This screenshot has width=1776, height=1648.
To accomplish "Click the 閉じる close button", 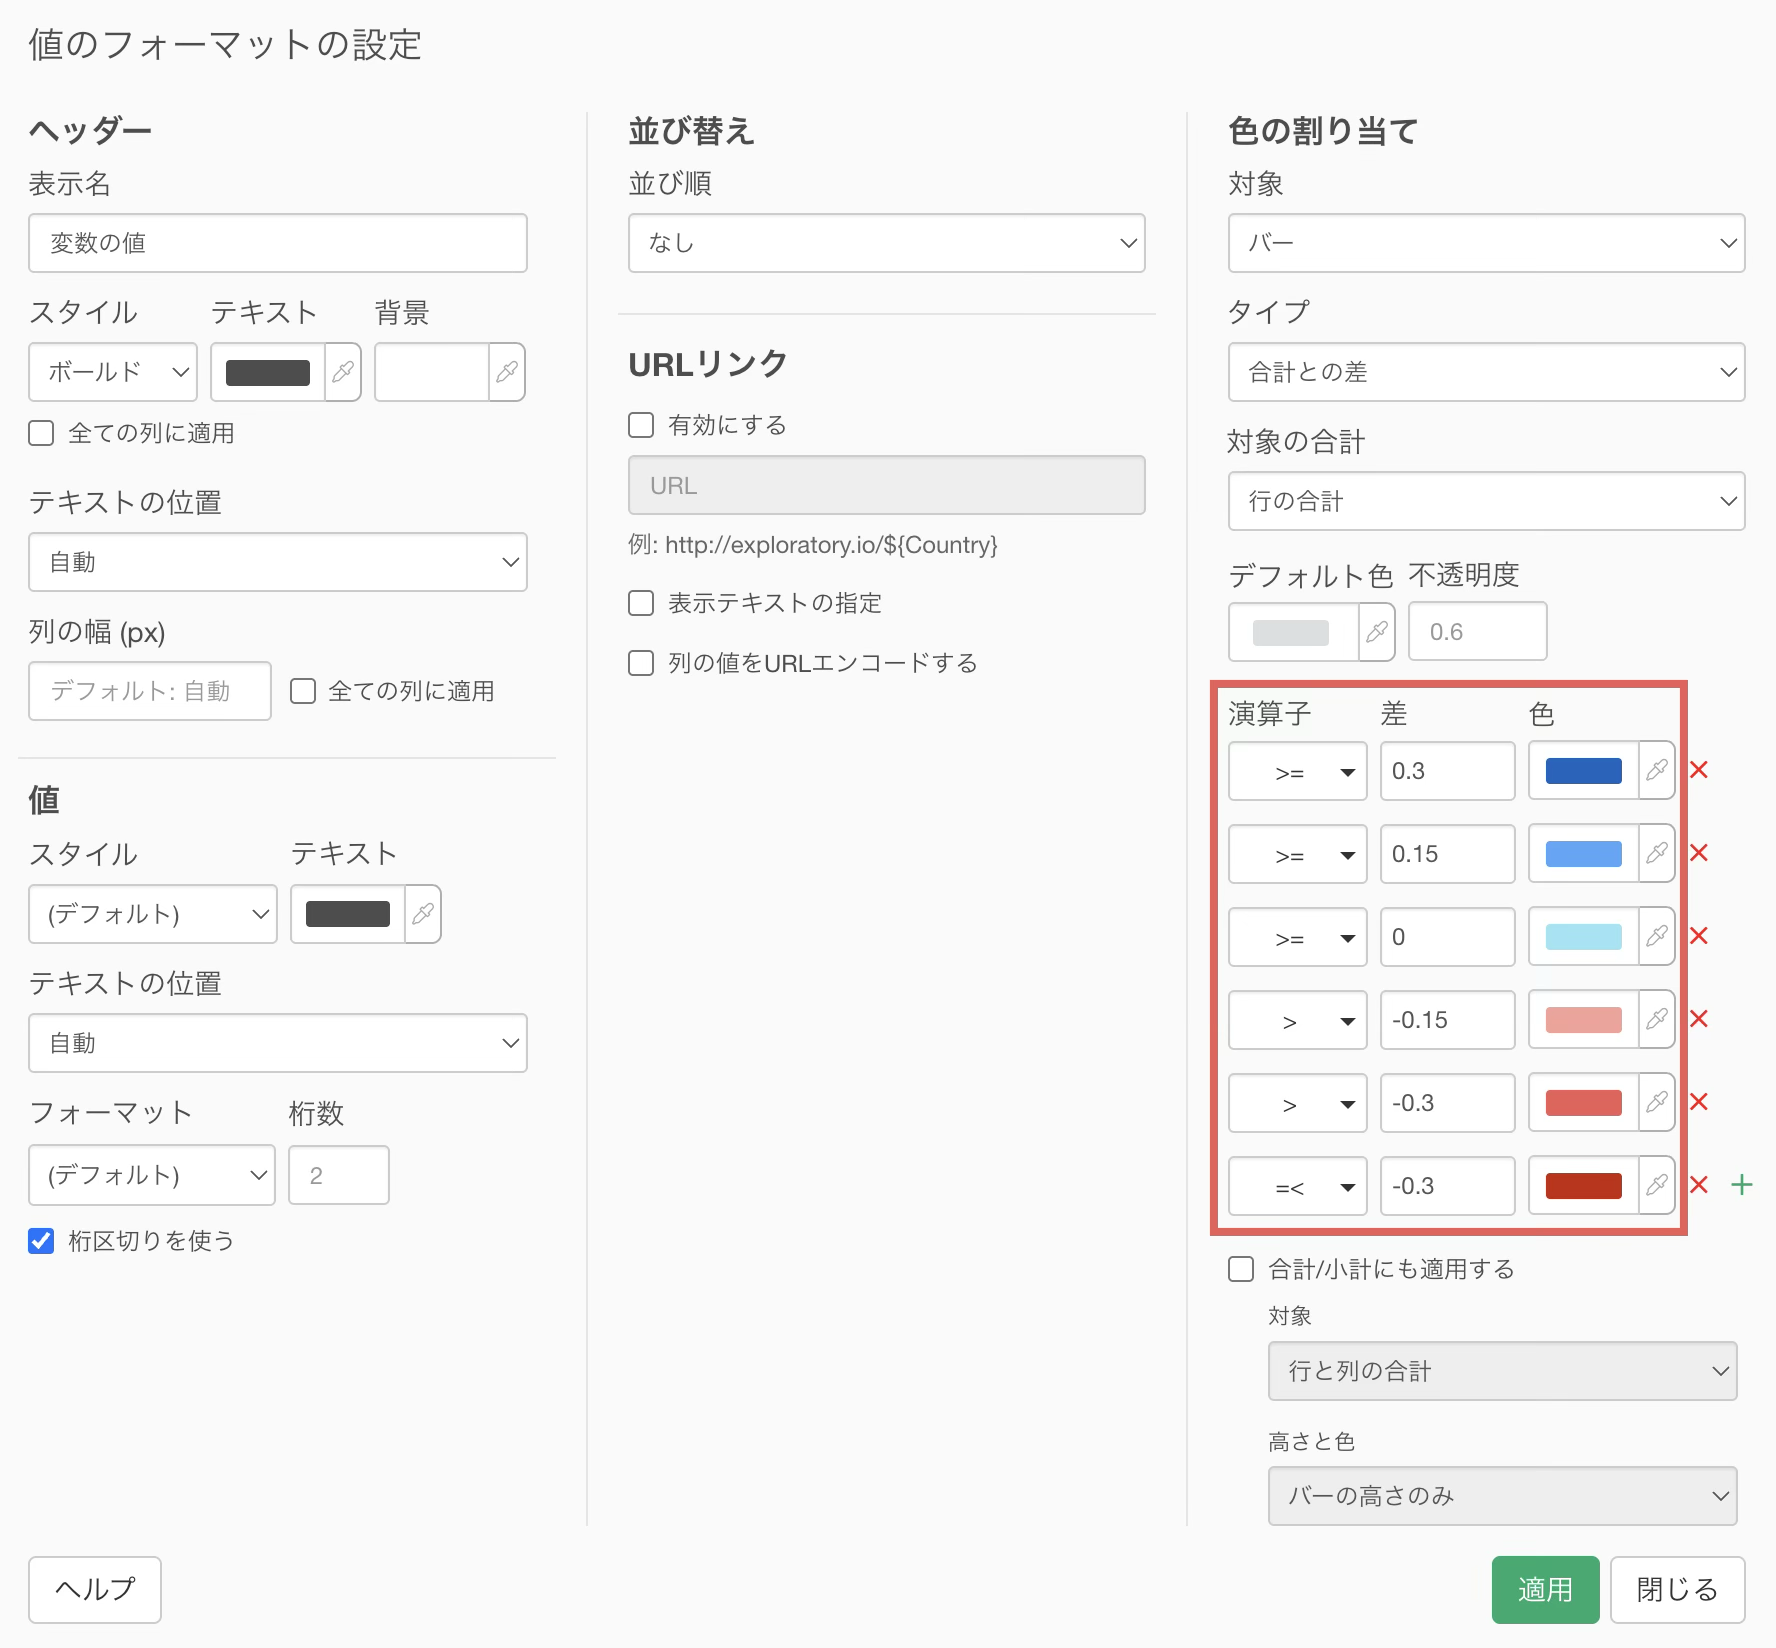I will pos(1678,1590).
